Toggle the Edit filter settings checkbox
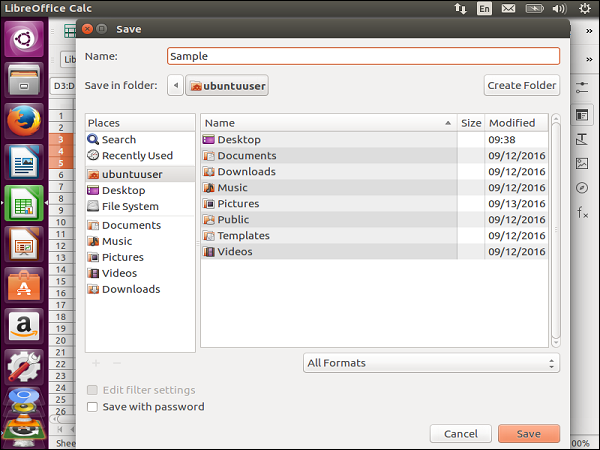The height and width of the screenshot is (450, 600). pyautogui.click(x=93, y=390)
